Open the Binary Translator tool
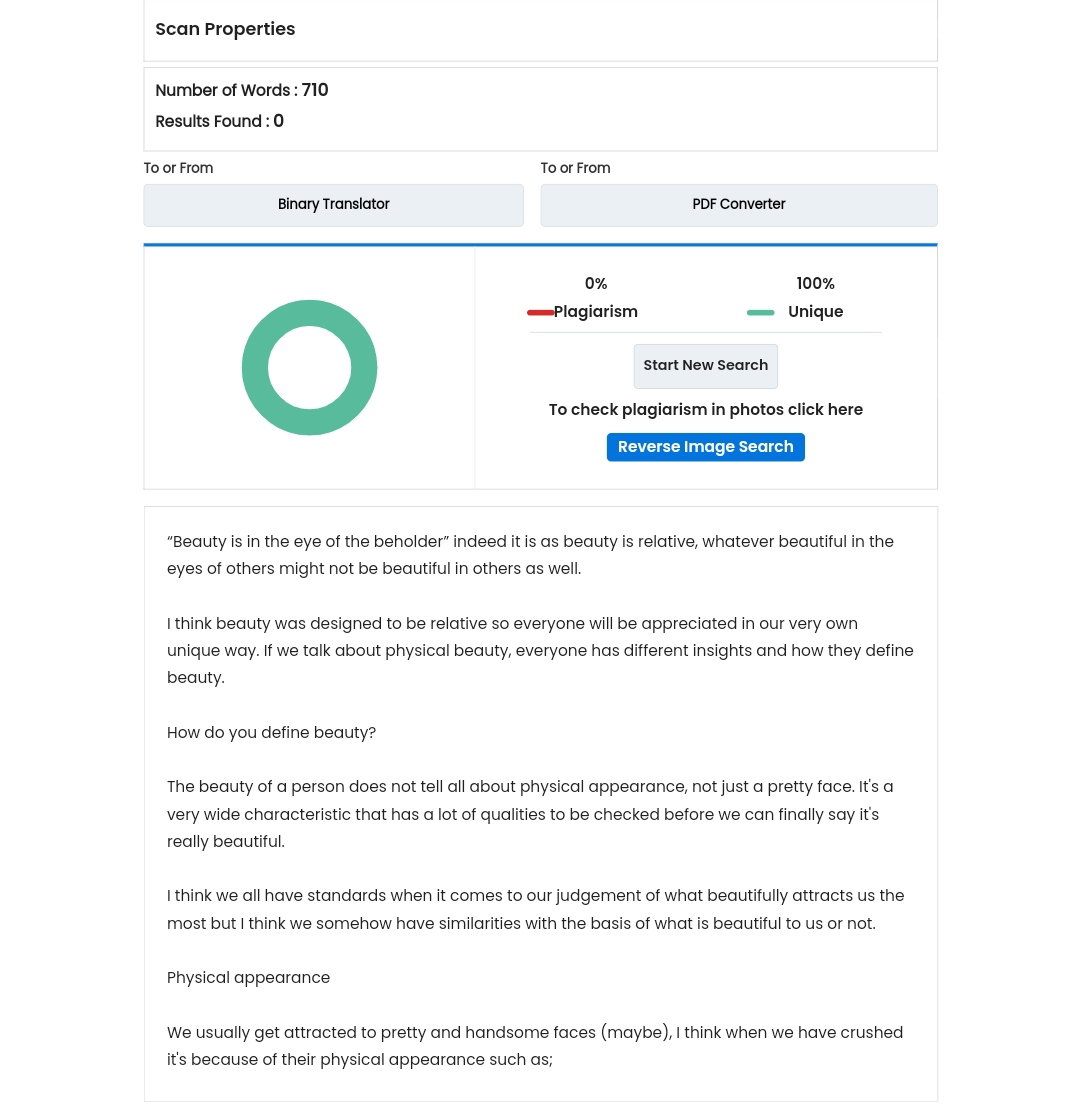Screen dimensions: 1080x1105 333,205
